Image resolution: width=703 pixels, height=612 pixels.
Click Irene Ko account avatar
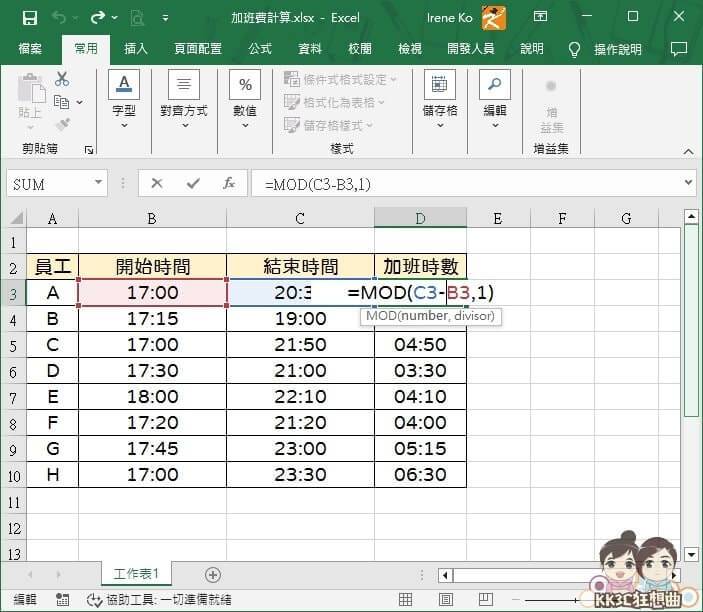[493, 18]
